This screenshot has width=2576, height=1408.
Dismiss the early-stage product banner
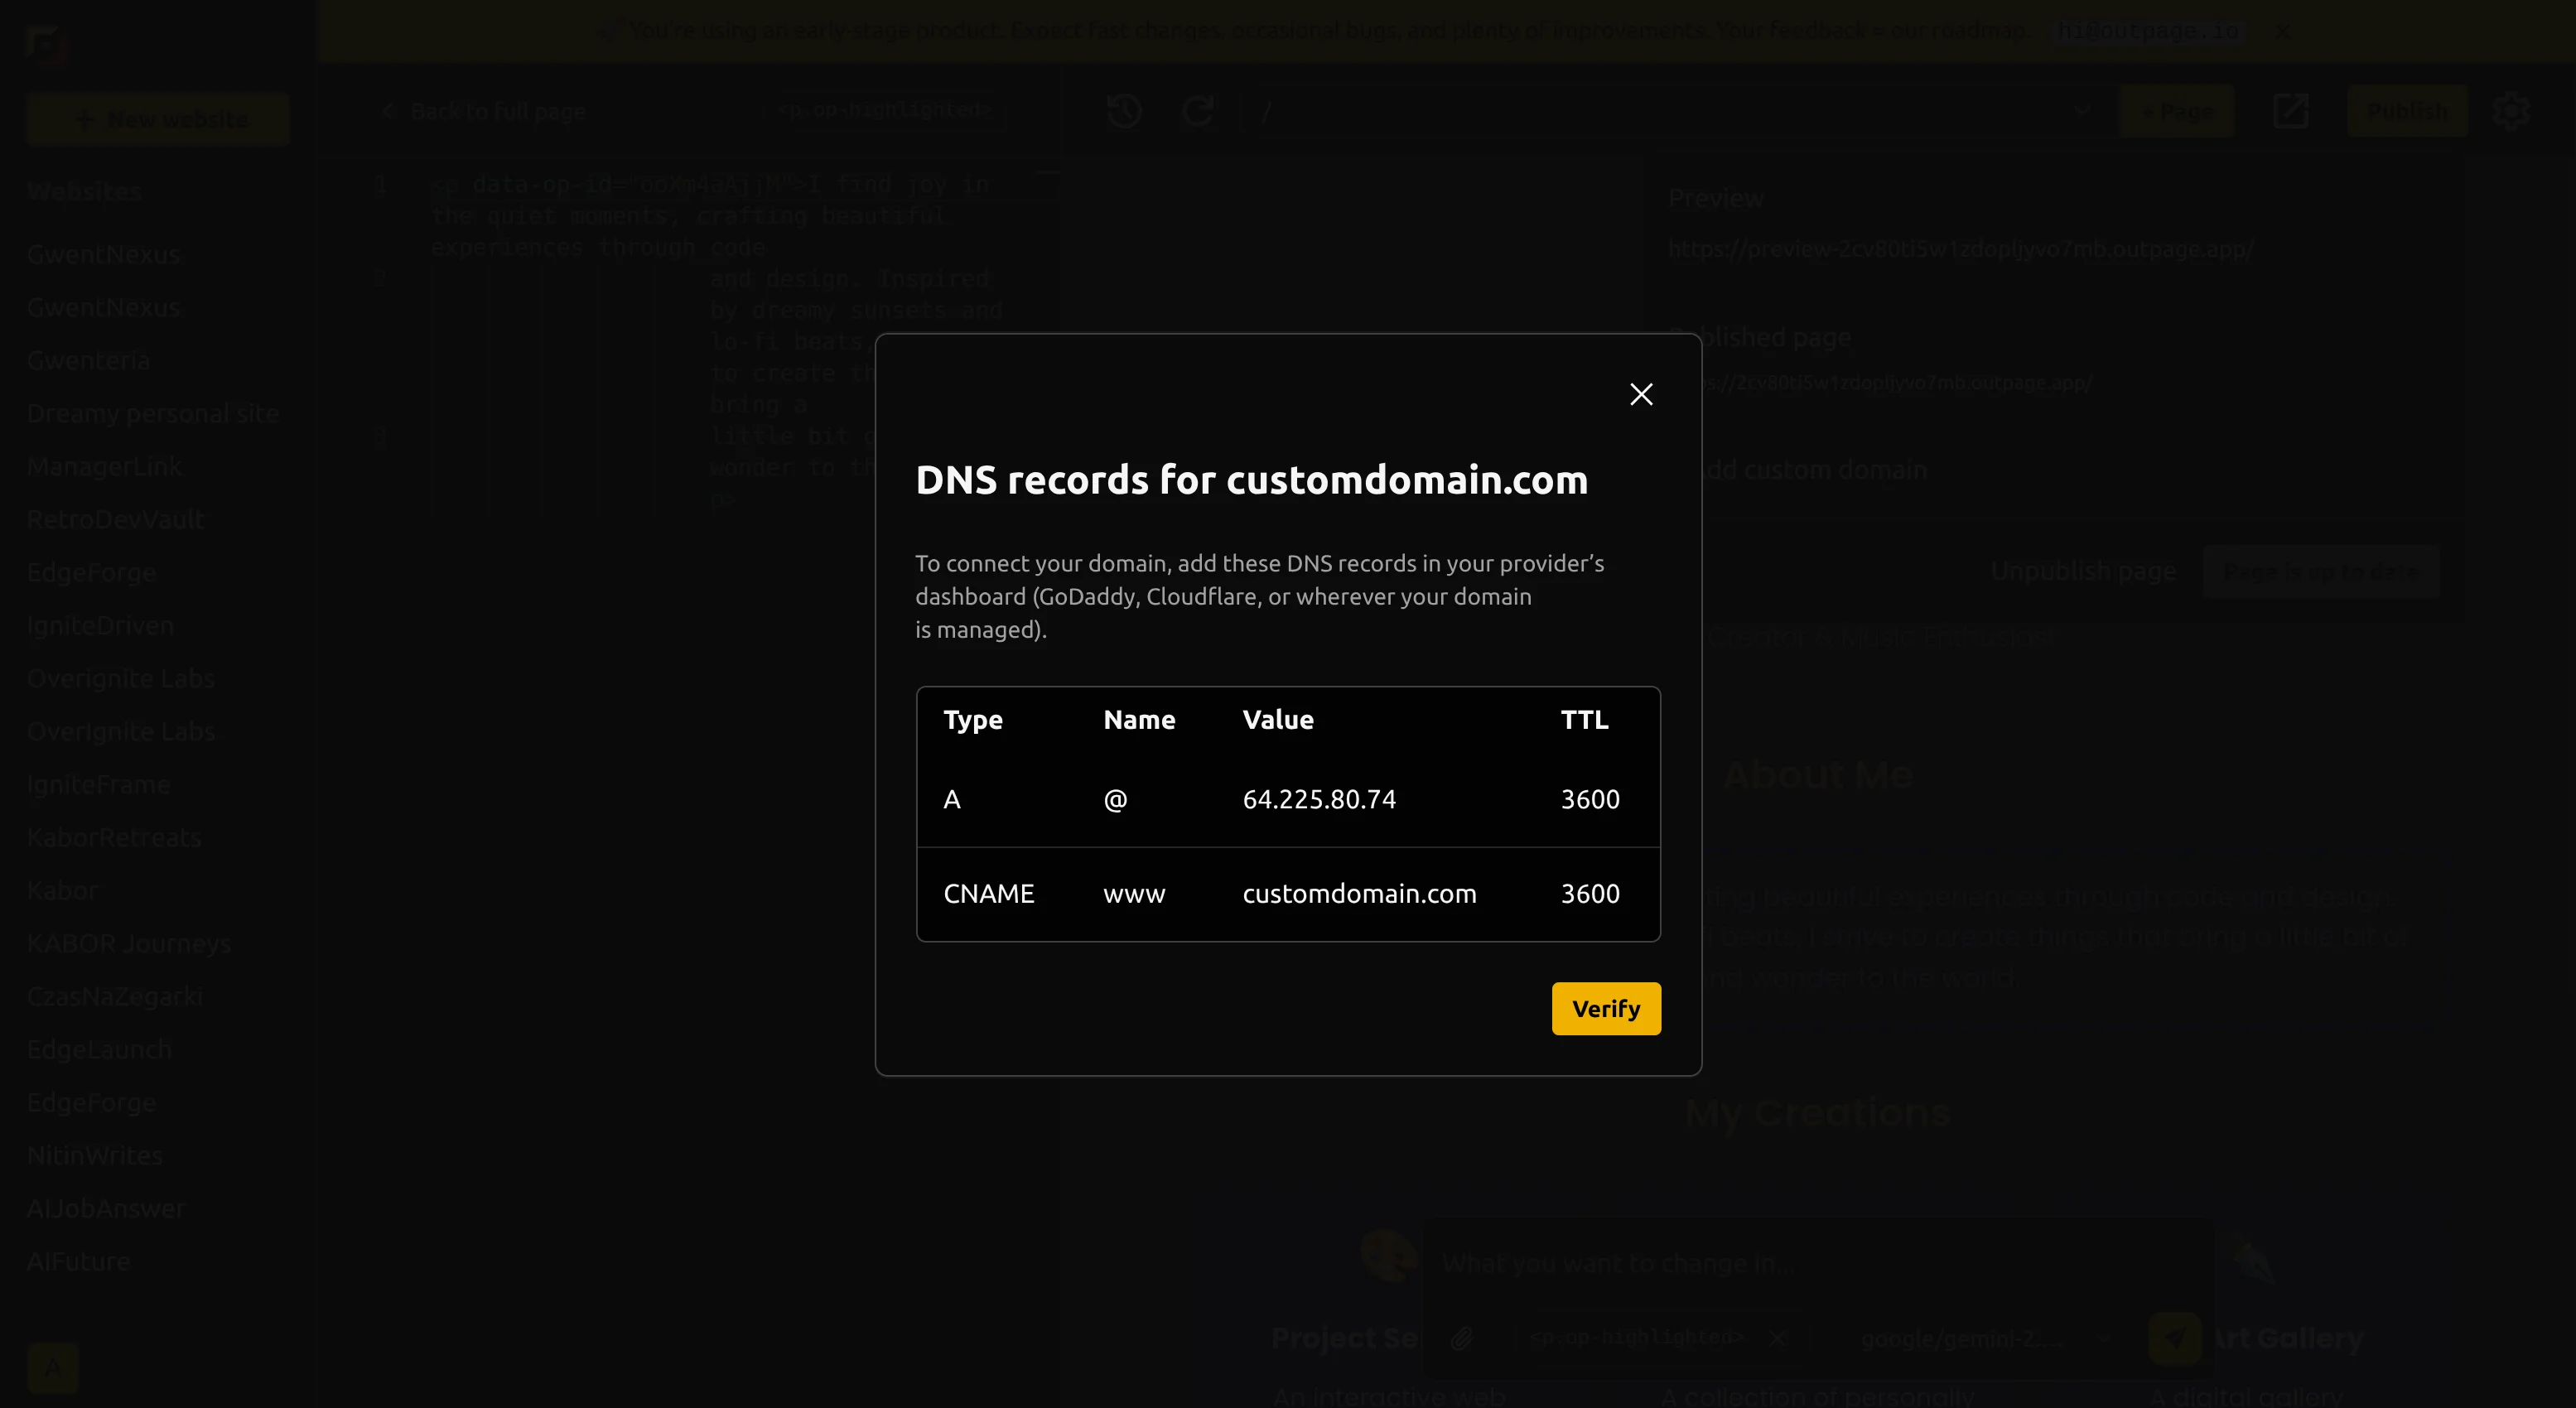2282,31
